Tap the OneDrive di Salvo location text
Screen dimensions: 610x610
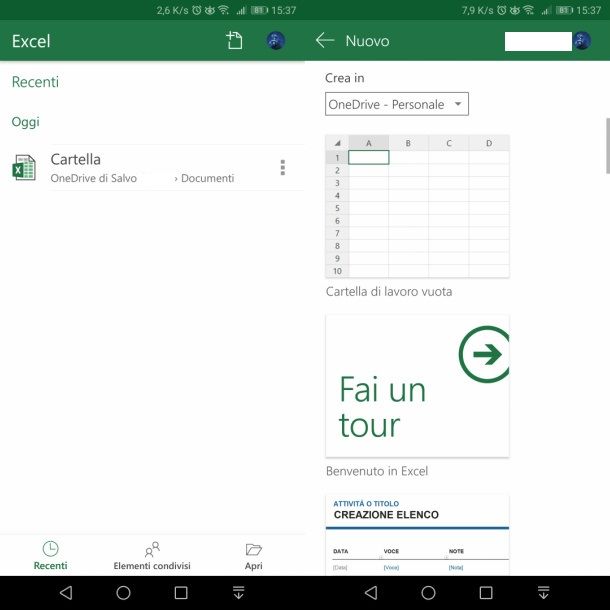tap(94, 178)
